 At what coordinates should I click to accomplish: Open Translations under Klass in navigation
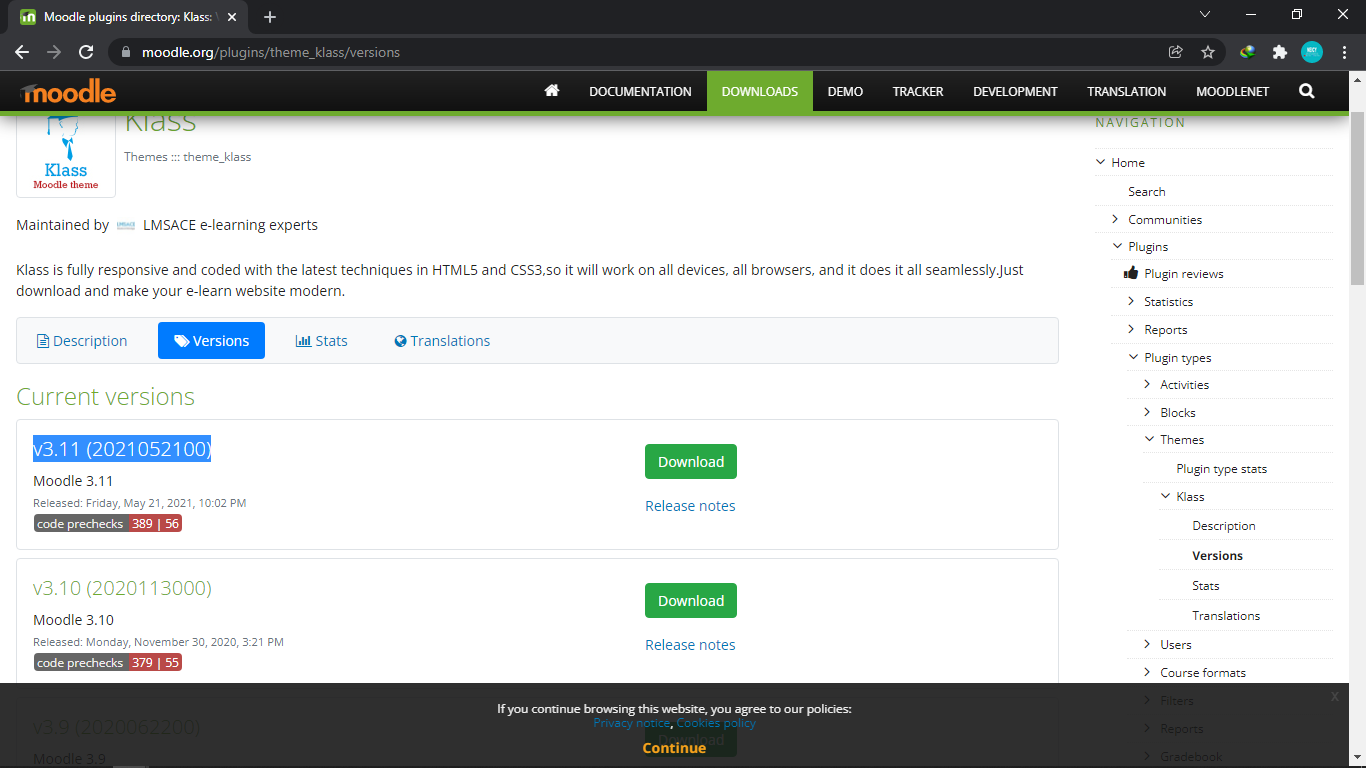[1226, 616]
